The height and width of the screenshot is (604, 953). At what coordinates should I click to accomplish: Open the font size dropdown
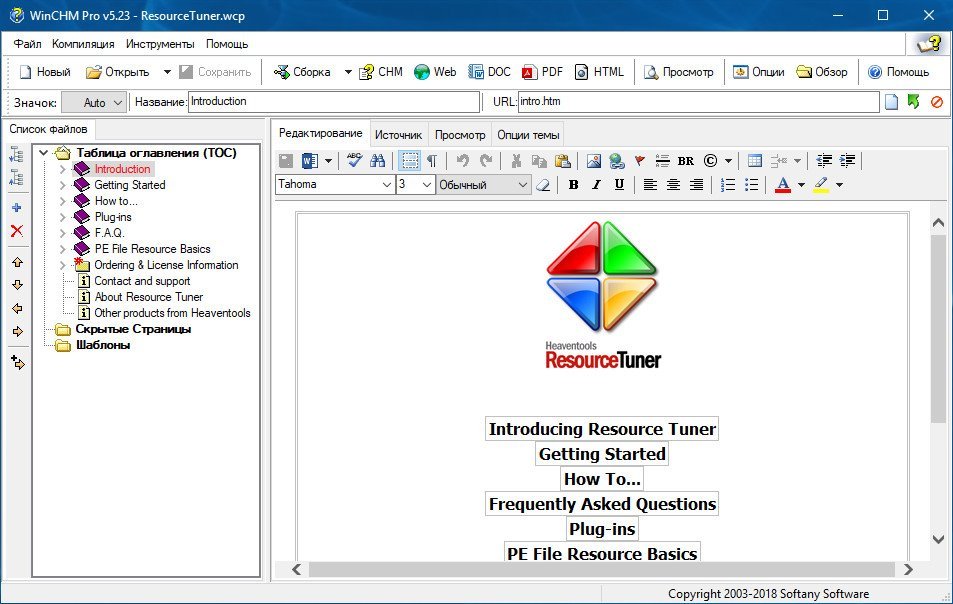click(x=427, y=185)
